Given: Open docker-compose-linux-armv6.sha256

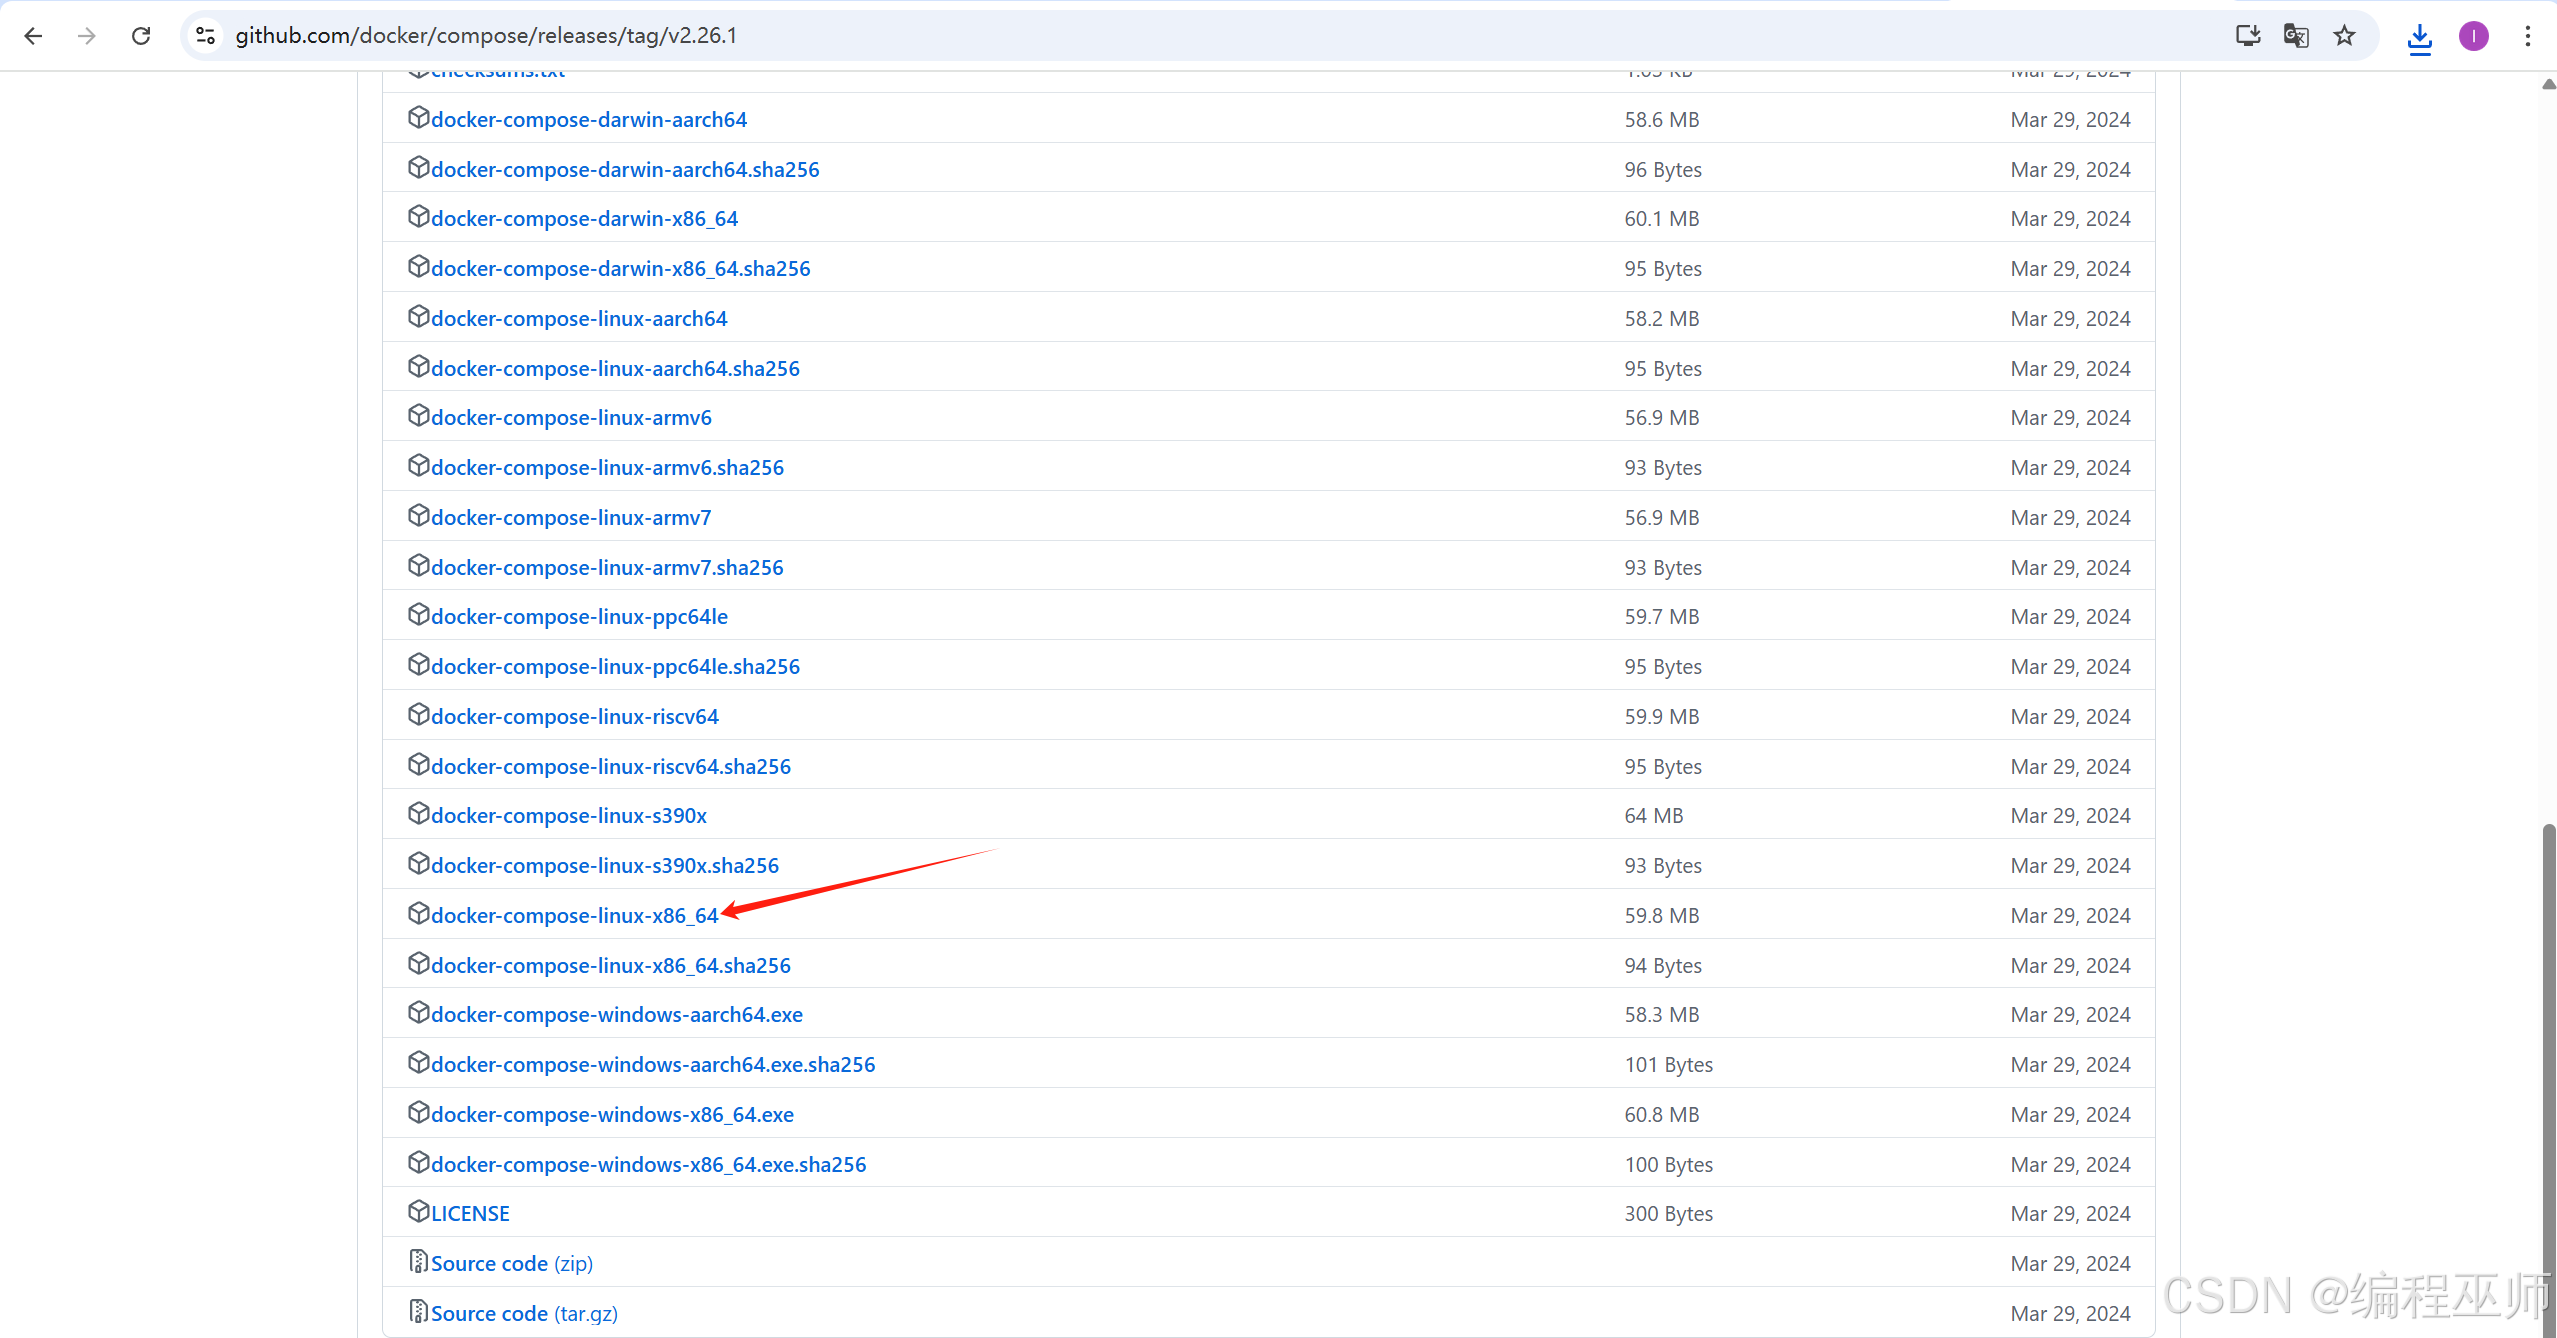Looking at the screenshot, I should pyautogui.click(x=607, y=468).
